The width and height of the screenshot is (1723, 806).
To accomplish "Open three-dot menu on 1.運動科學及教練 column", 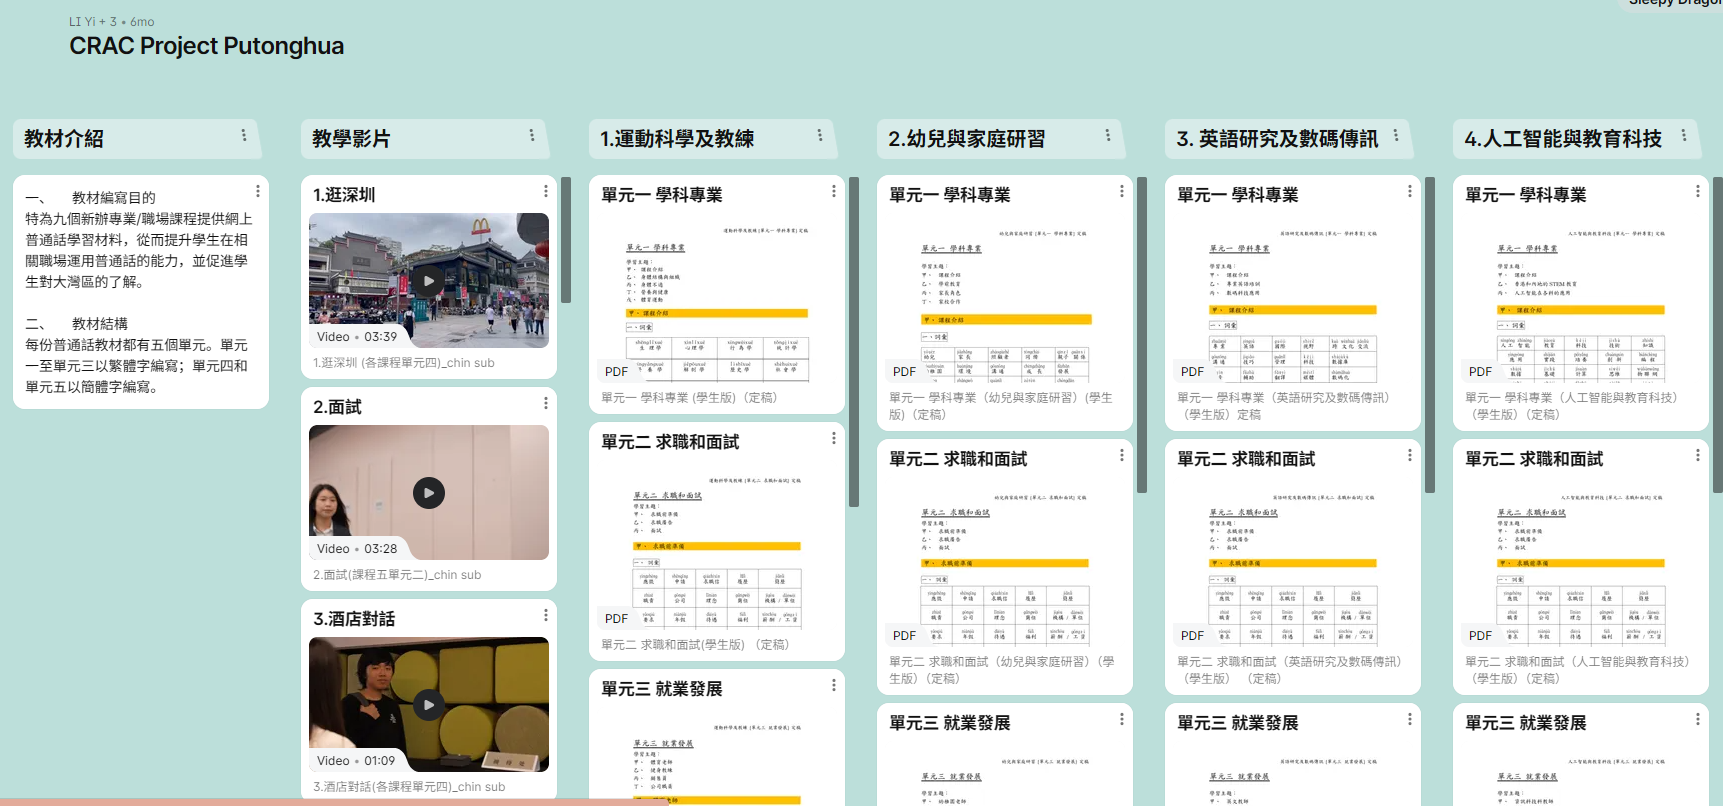I will pyautogui.click(x=820, y=135).
